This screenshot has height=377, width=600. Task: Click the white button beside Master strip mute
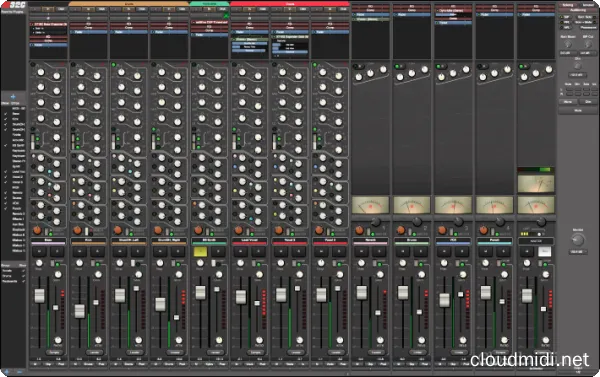click(545, 251)
